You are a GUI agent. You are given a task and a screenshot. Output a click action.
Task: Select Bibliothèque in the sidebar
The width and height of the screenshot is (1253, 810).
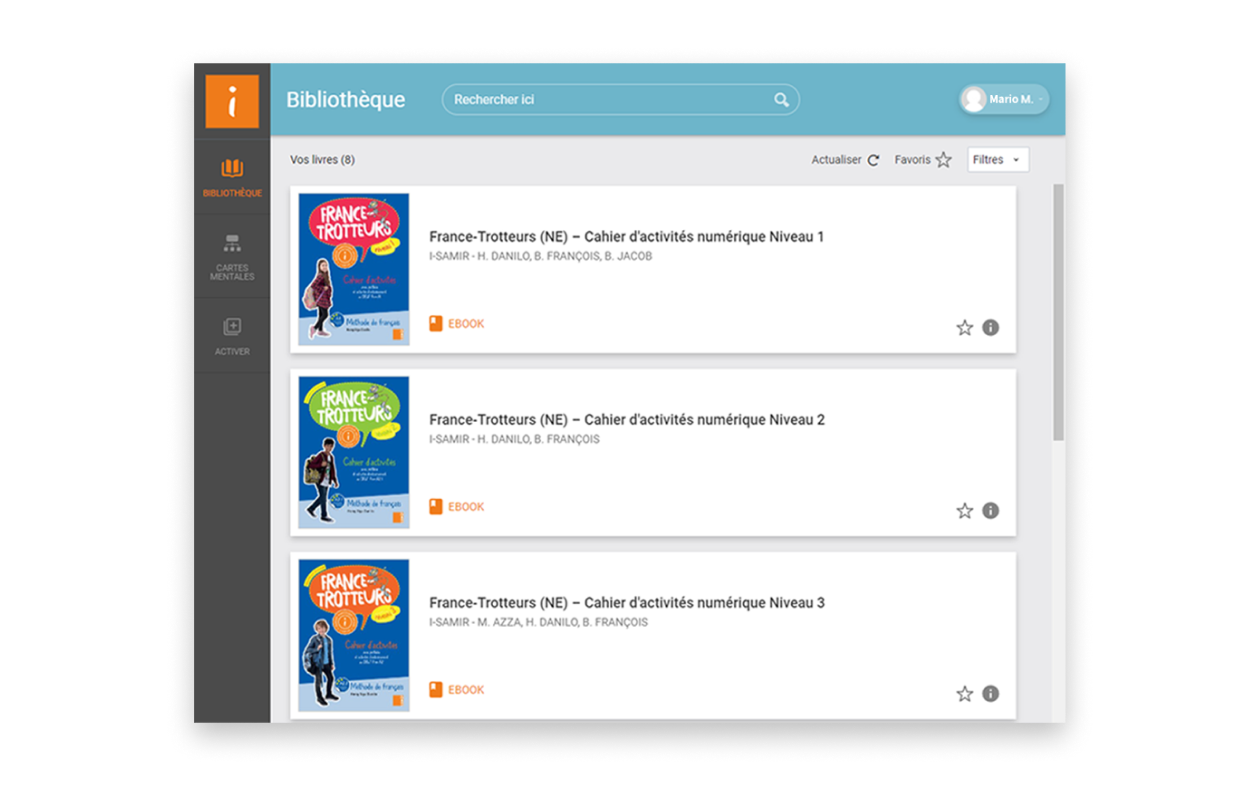[x=232, y=176]
